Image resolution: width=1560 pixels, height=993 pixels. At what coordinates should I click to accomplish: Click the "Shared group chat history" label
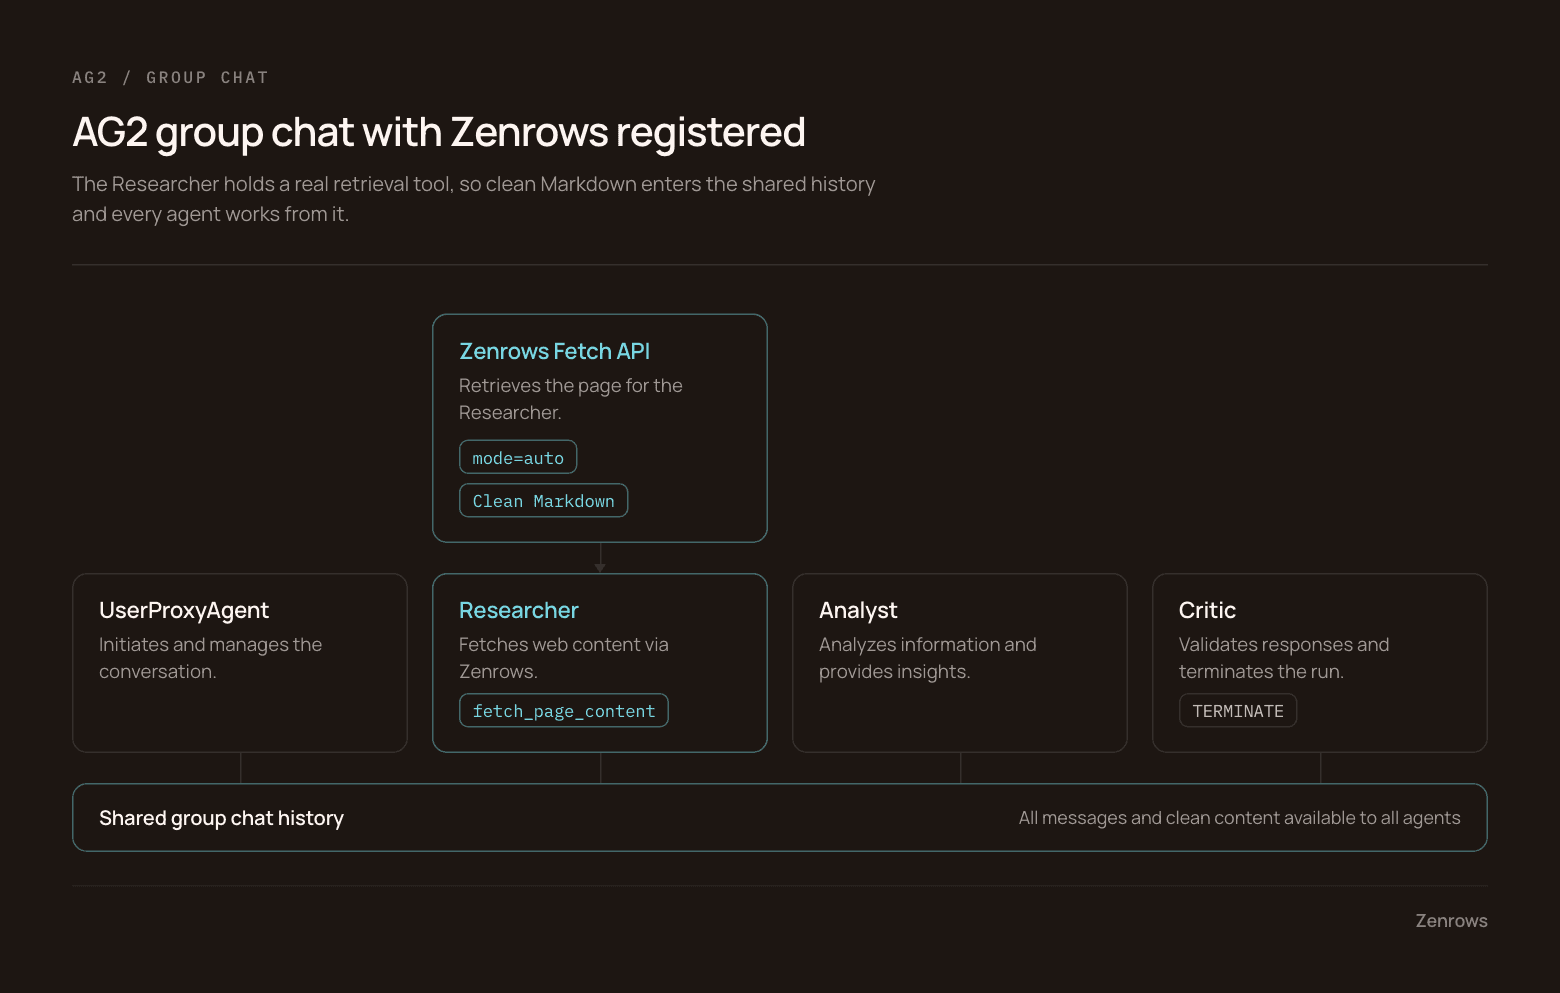coord(221,818)
